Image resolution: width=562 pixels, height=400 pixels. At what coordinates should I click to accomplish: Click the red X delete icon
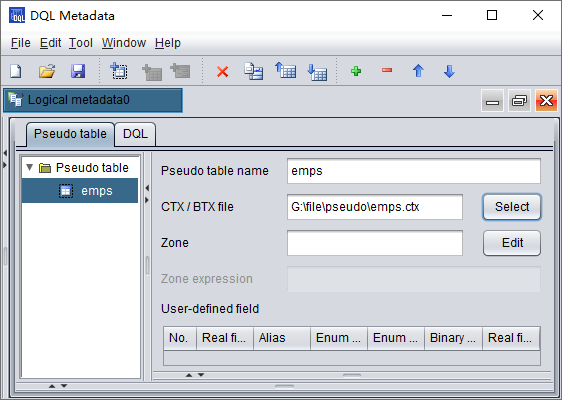223,71
